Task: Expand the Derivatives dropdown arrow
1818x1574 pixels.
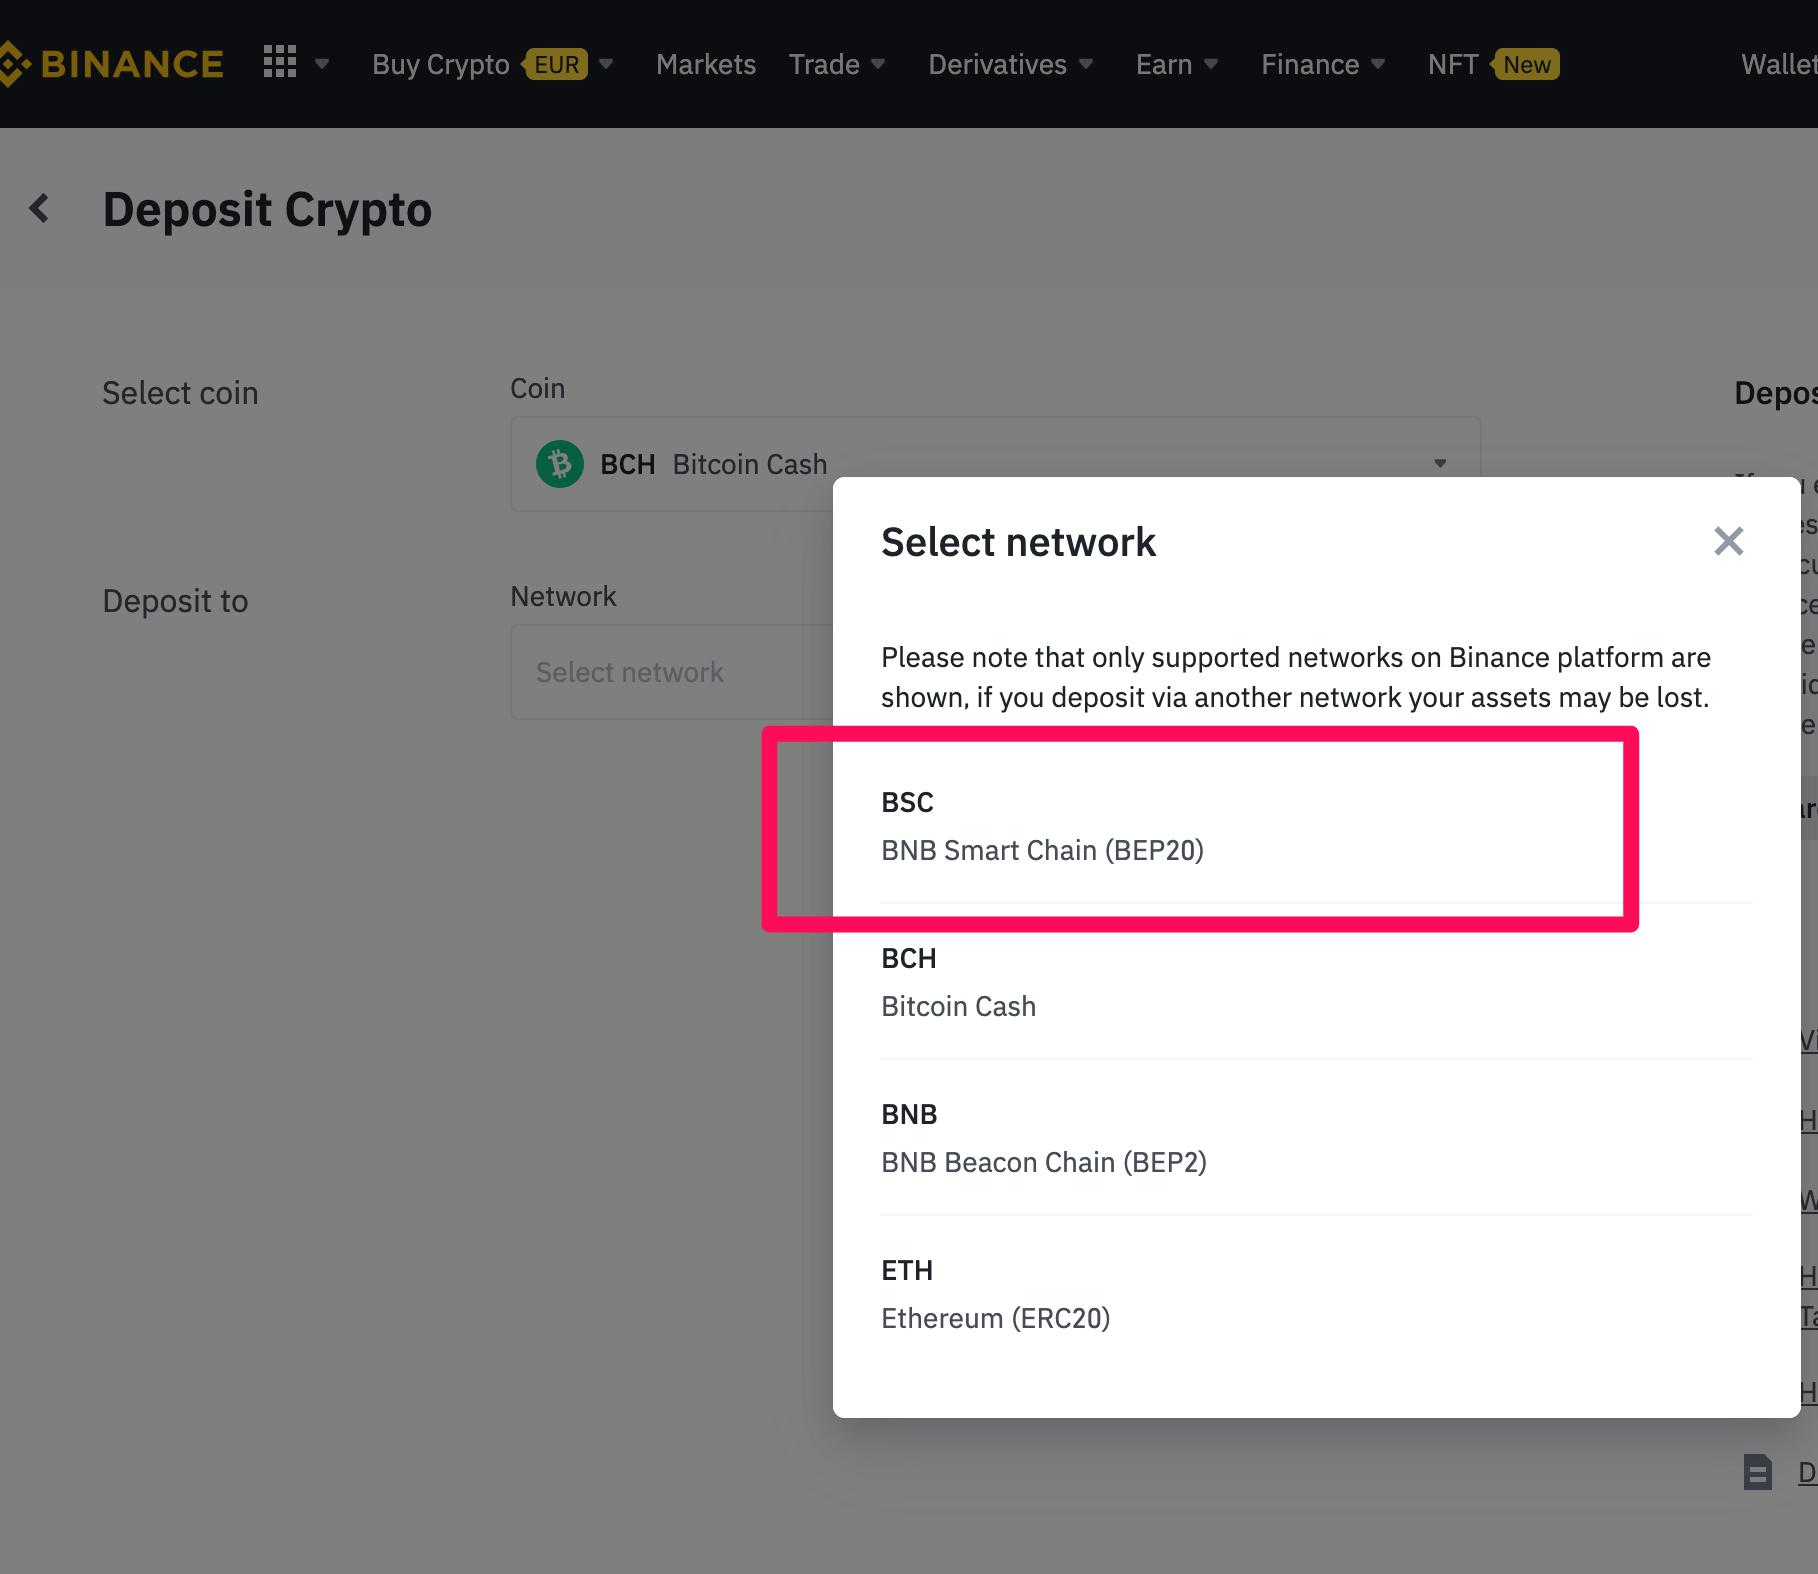Action: point(1085,64)
